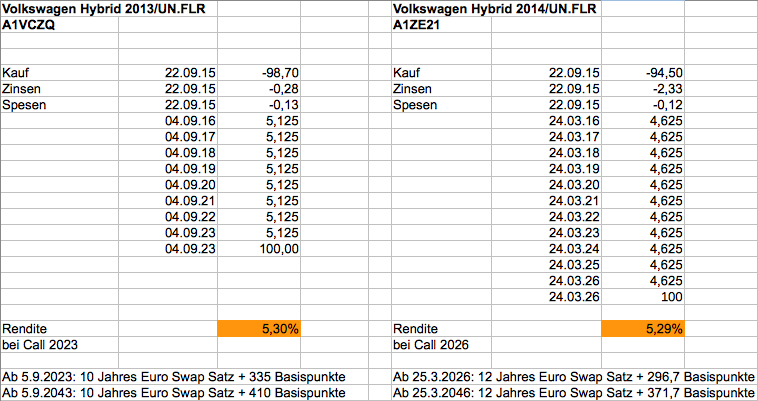The height and width of the screenshot is (401, 758).
Task: Select the 'Ab 5.9.2023' swap rate note
Action: (174, 377)
